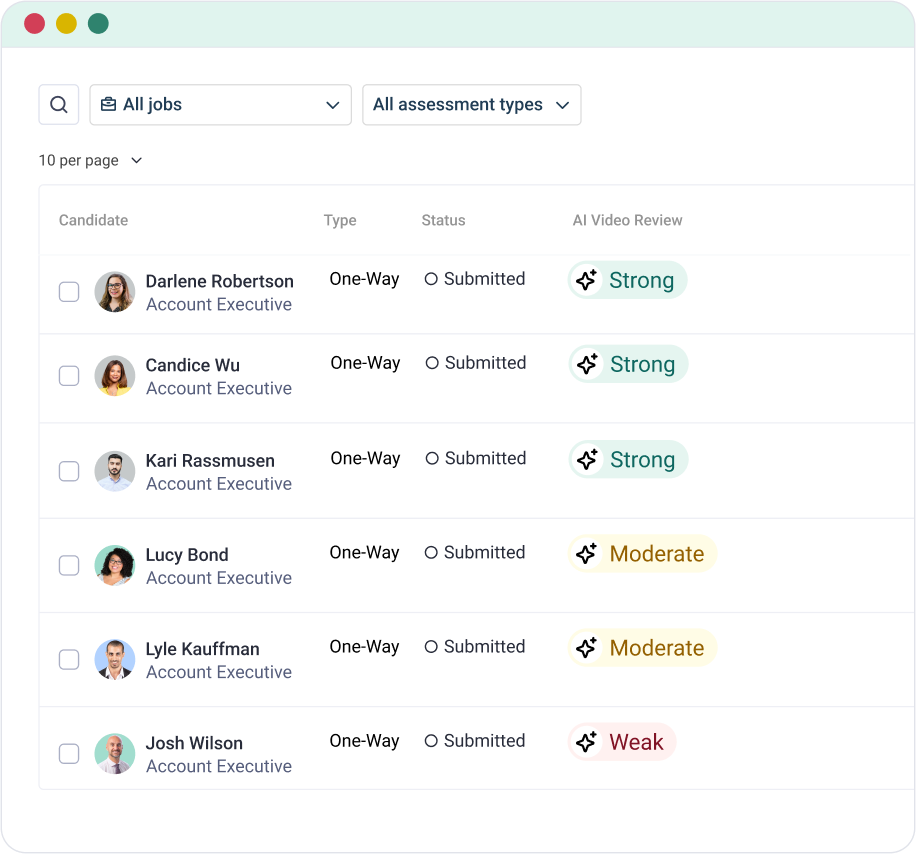The width and height of the screenshot is (916, 854).
Task: Click One-Way type in Lyle Kauffman's row
Action: pos(365,647)
